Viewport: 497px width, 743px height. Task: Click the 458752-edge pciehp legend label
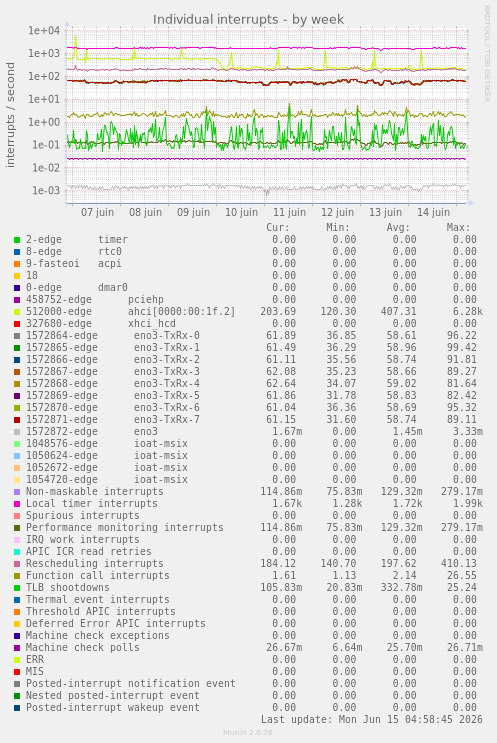(95, 299)
